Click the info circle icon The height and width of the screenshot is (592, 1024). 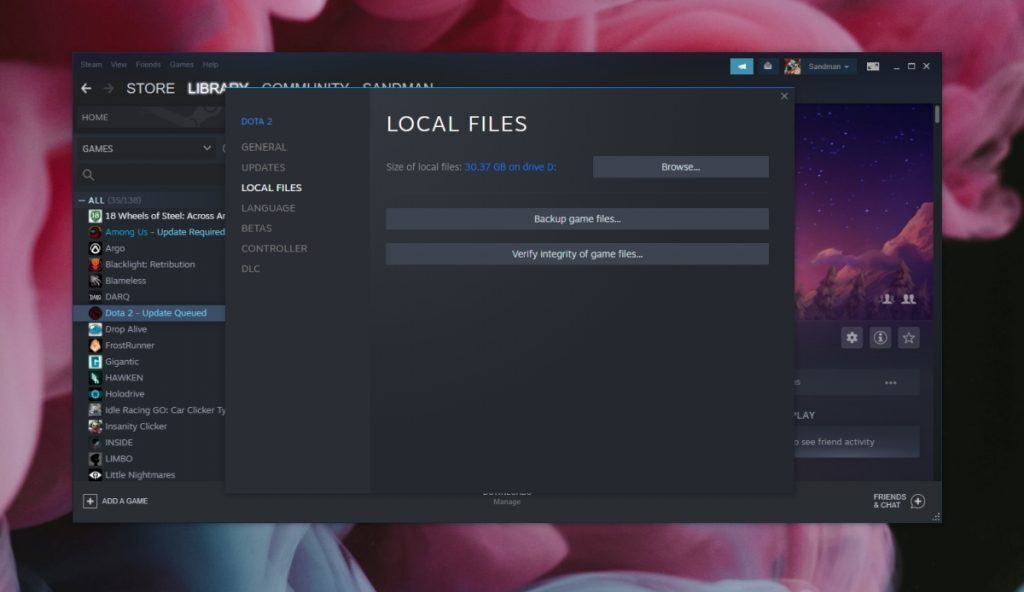[x=880, y=338]
